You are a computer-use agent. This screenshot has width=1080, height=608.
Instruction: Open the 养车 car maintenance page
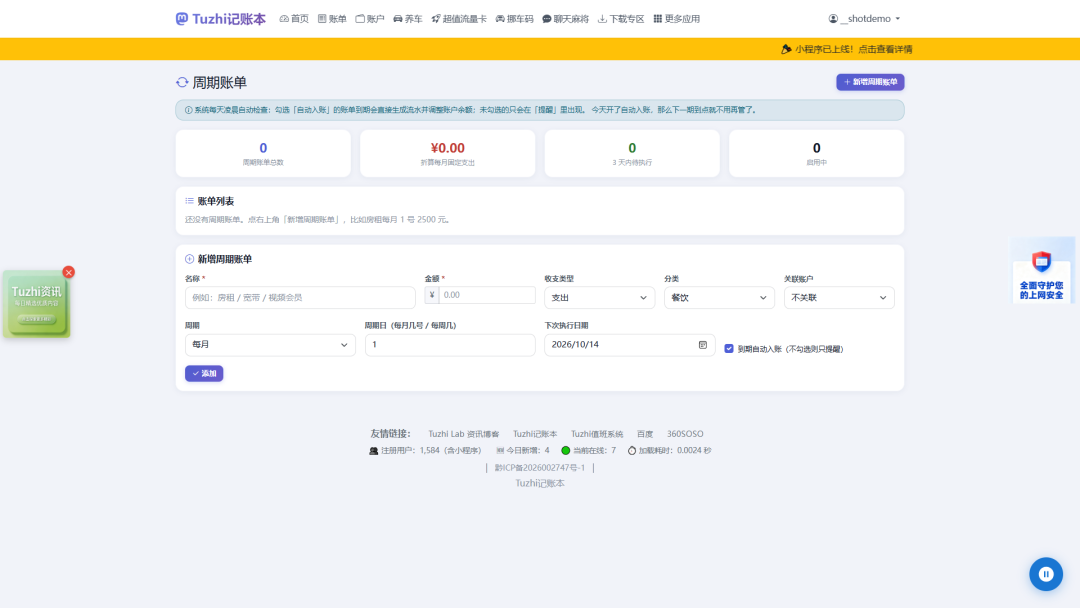408,19
